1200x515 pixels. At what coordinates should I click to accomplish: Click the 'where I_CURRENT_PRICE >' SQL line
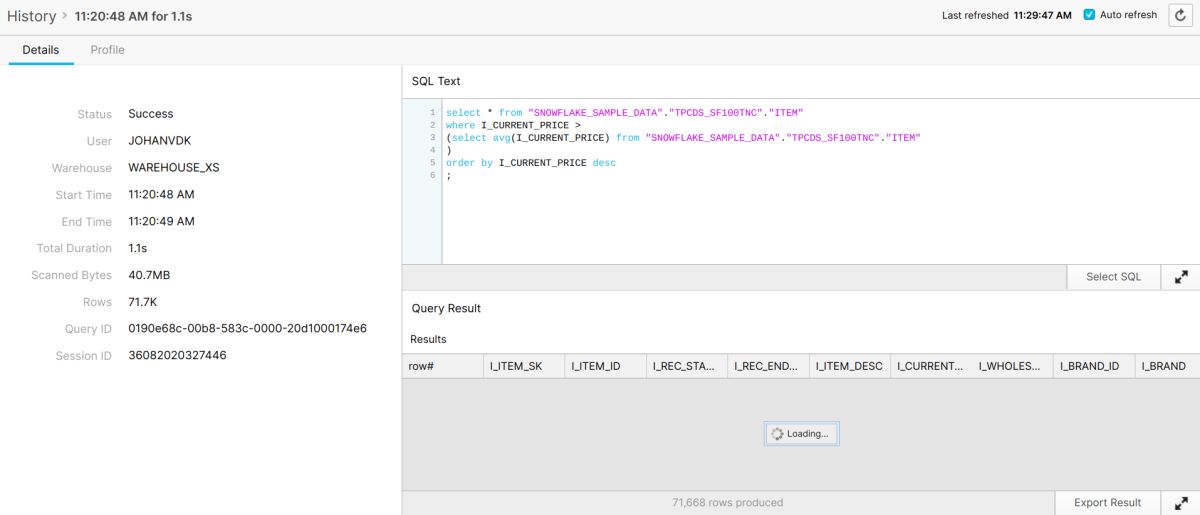[x=513, y=125]
